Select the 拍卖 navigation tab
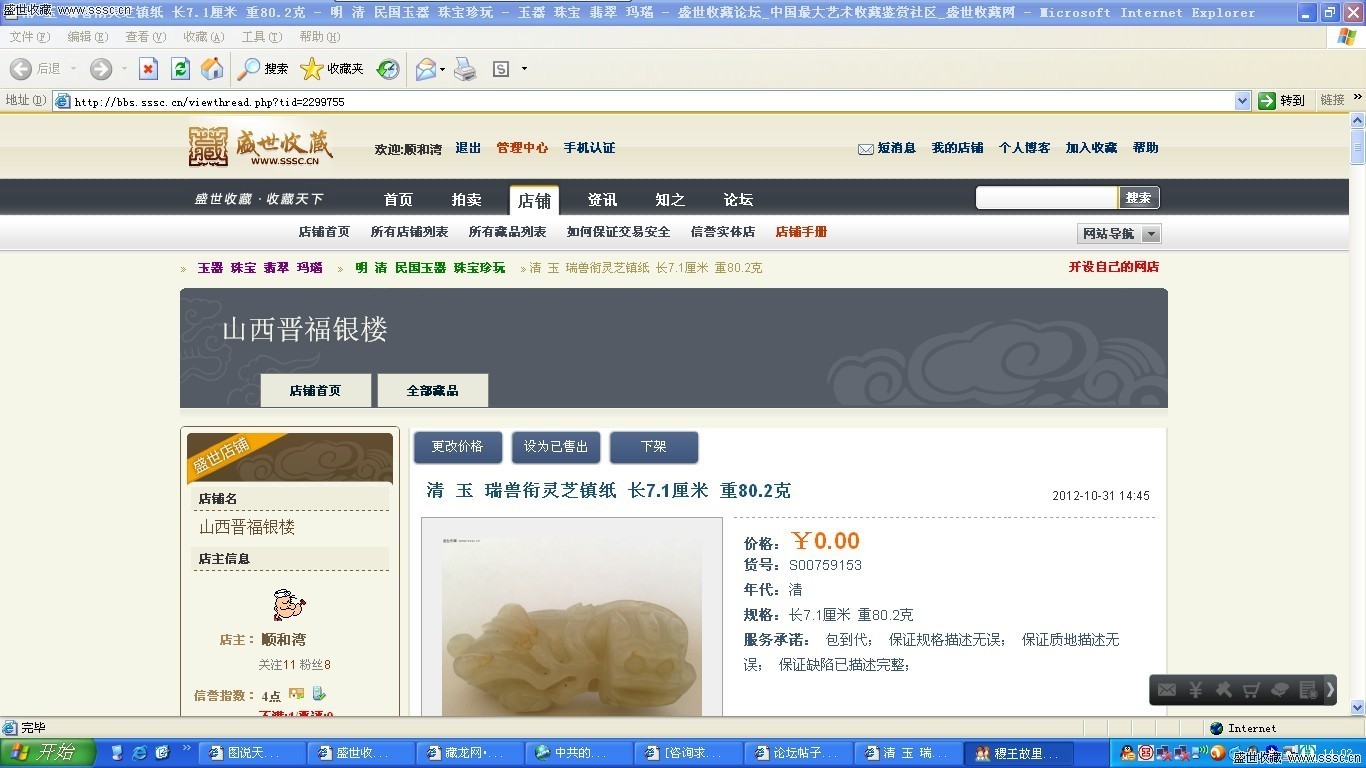 (x=466, y=200)
